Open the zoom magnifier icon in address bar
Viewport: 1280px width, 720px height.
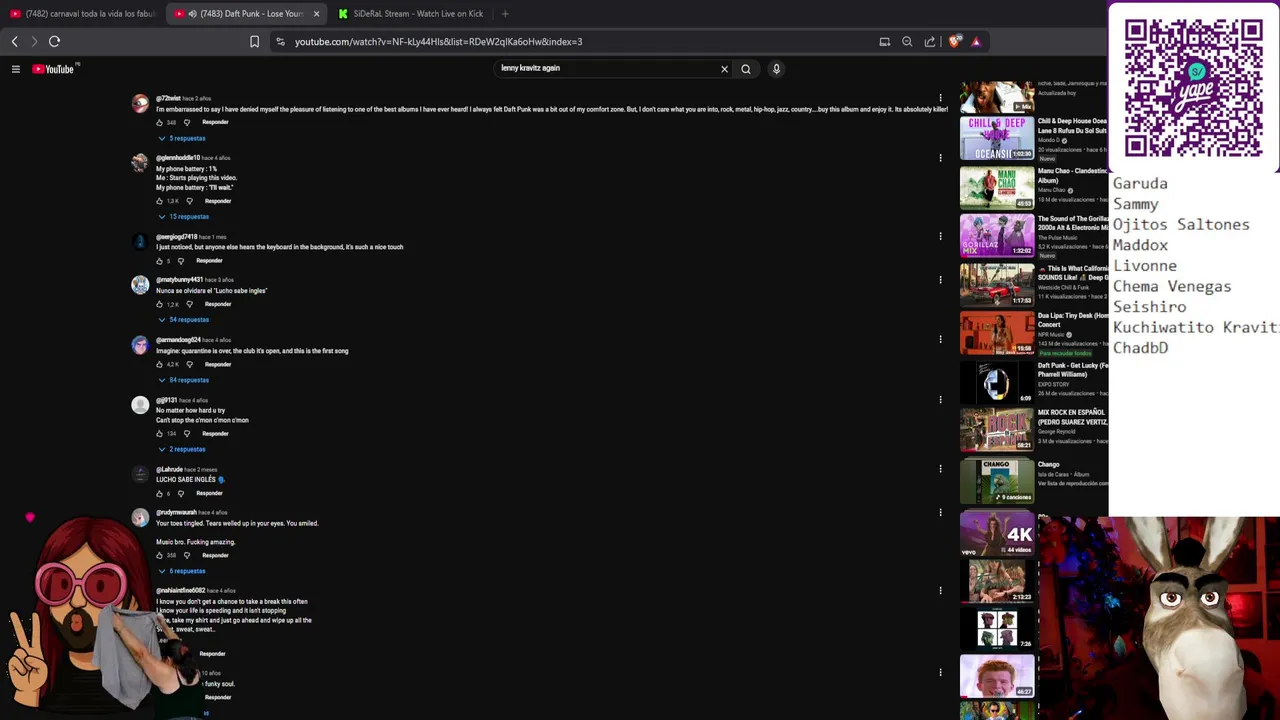coord(907,42)
